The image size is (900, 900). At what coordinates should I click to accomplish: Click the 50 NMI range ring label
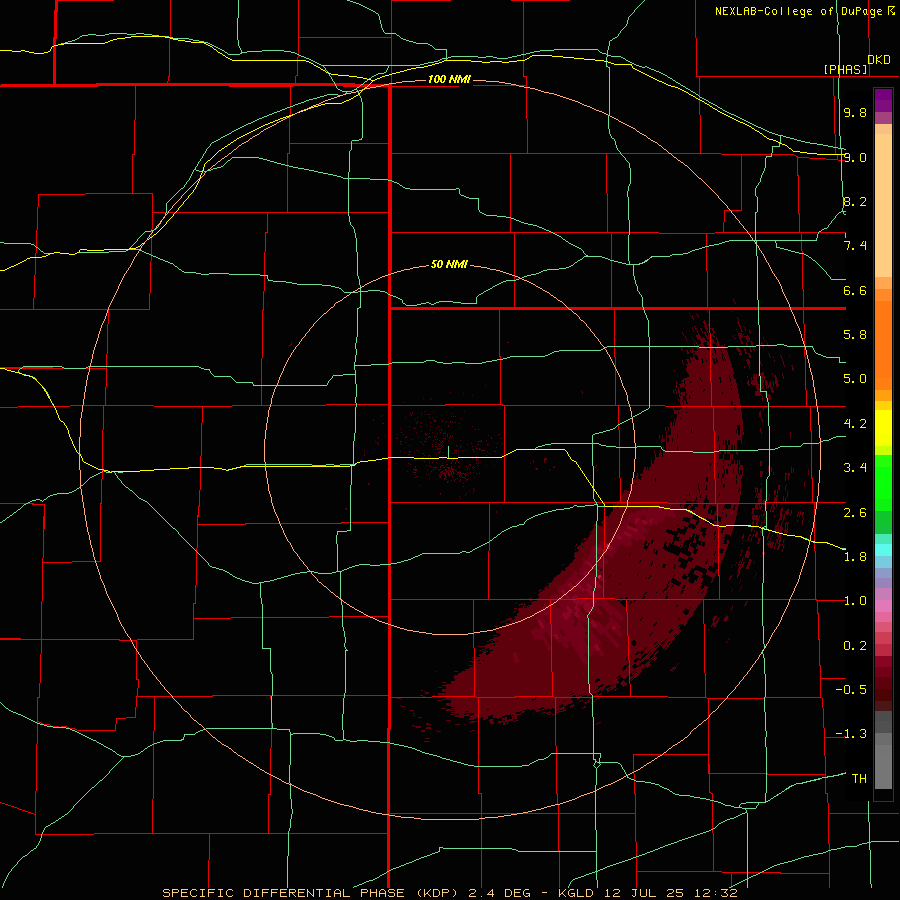tap(449, 265)
